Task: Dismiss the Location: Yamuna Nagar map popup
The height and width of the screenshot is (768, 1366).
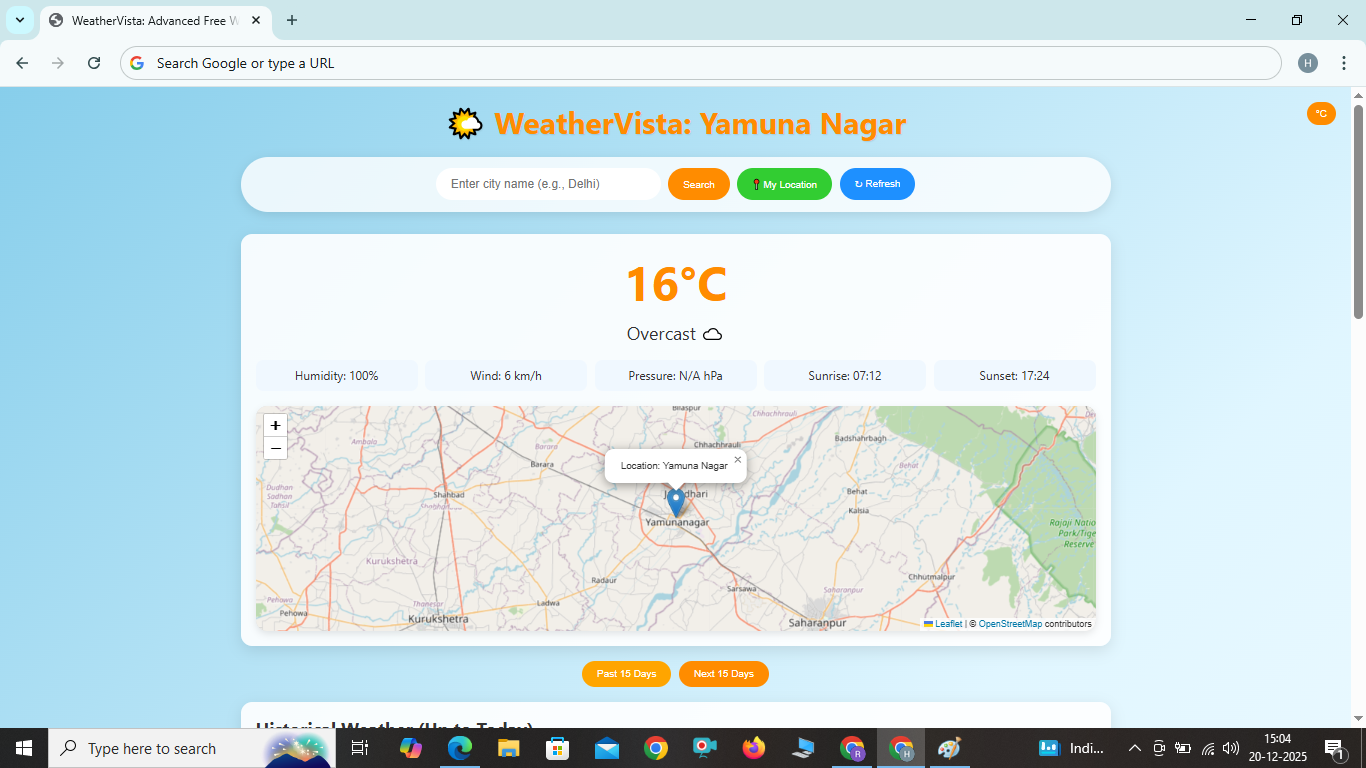Action: click(x=738, y=459)
